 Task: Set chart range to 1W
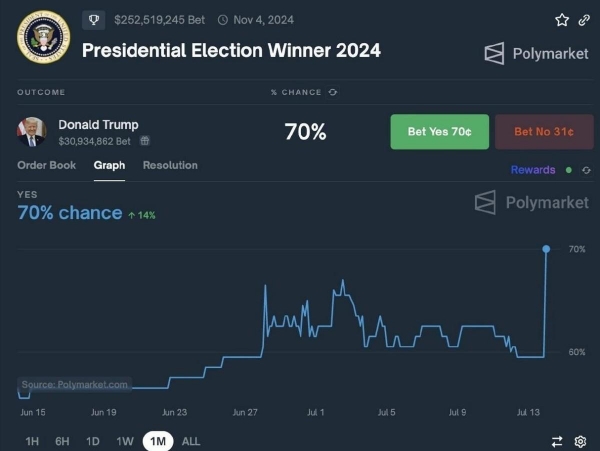(x=125, y=441)
